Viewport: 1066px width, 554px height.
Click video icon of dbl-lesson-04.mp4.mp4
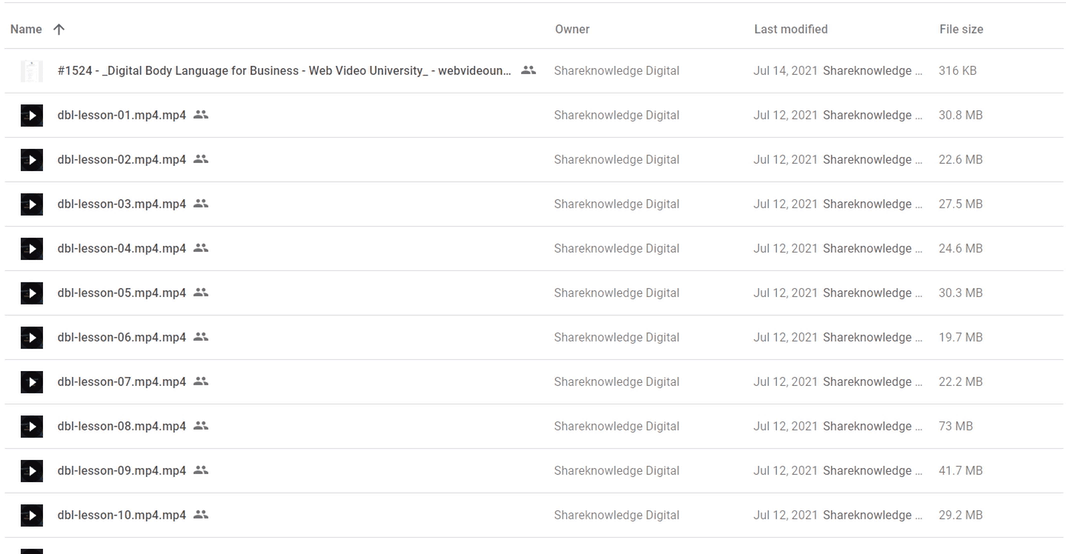tap(31, 249)
